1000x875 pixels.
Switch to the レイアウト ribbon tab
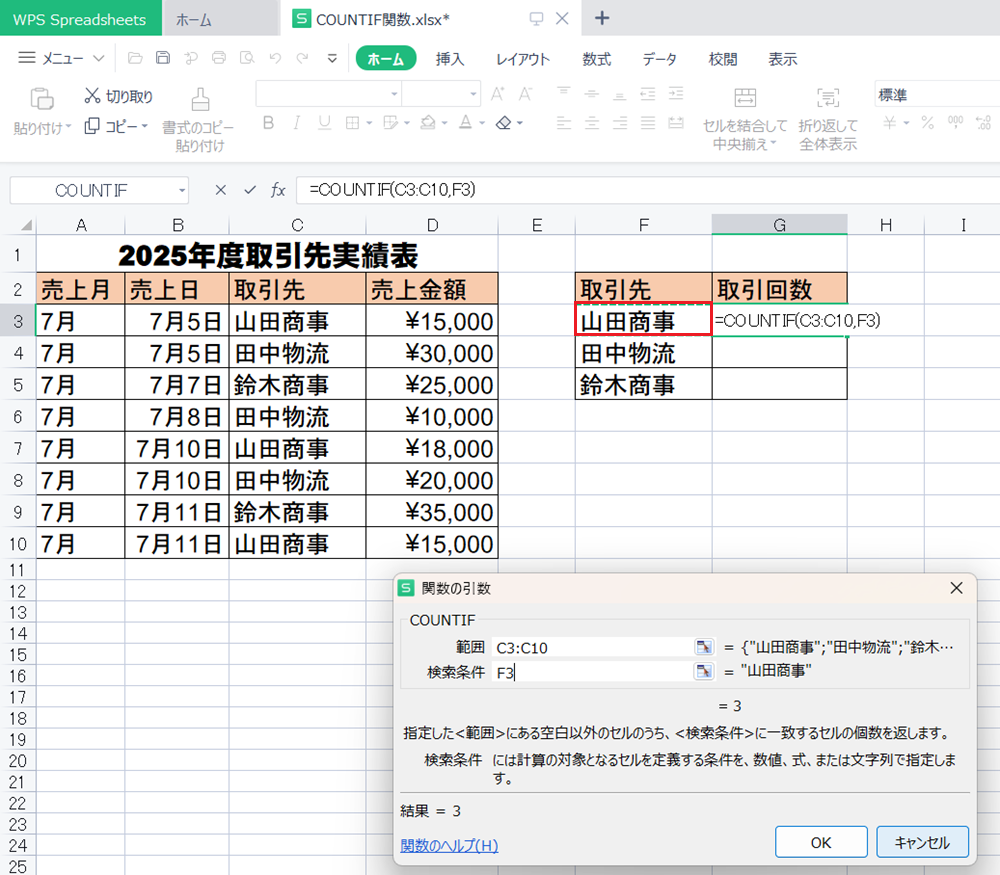coord(523,59)
